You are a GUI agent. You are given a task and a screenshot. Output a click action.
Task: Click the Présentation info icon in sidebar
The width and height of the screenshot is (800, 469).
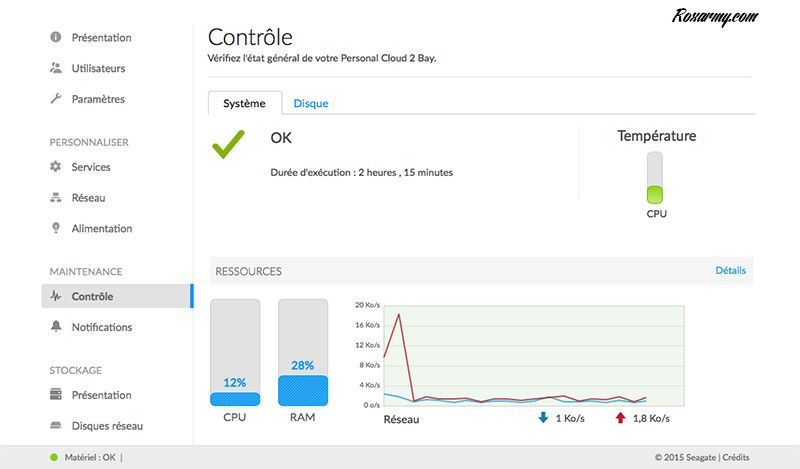pyautogui.click(x=56, y=38)
